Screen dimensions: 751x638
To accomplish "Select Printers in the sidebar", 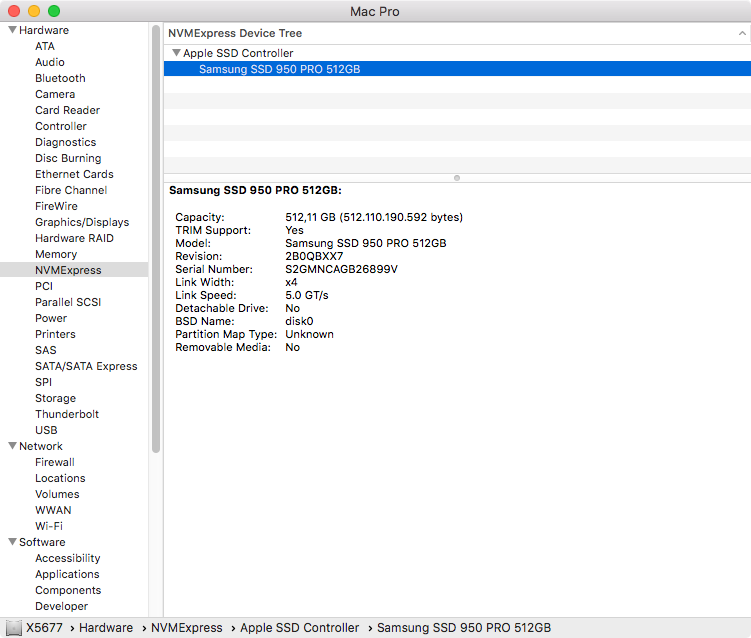I will (x=55, y=334).
